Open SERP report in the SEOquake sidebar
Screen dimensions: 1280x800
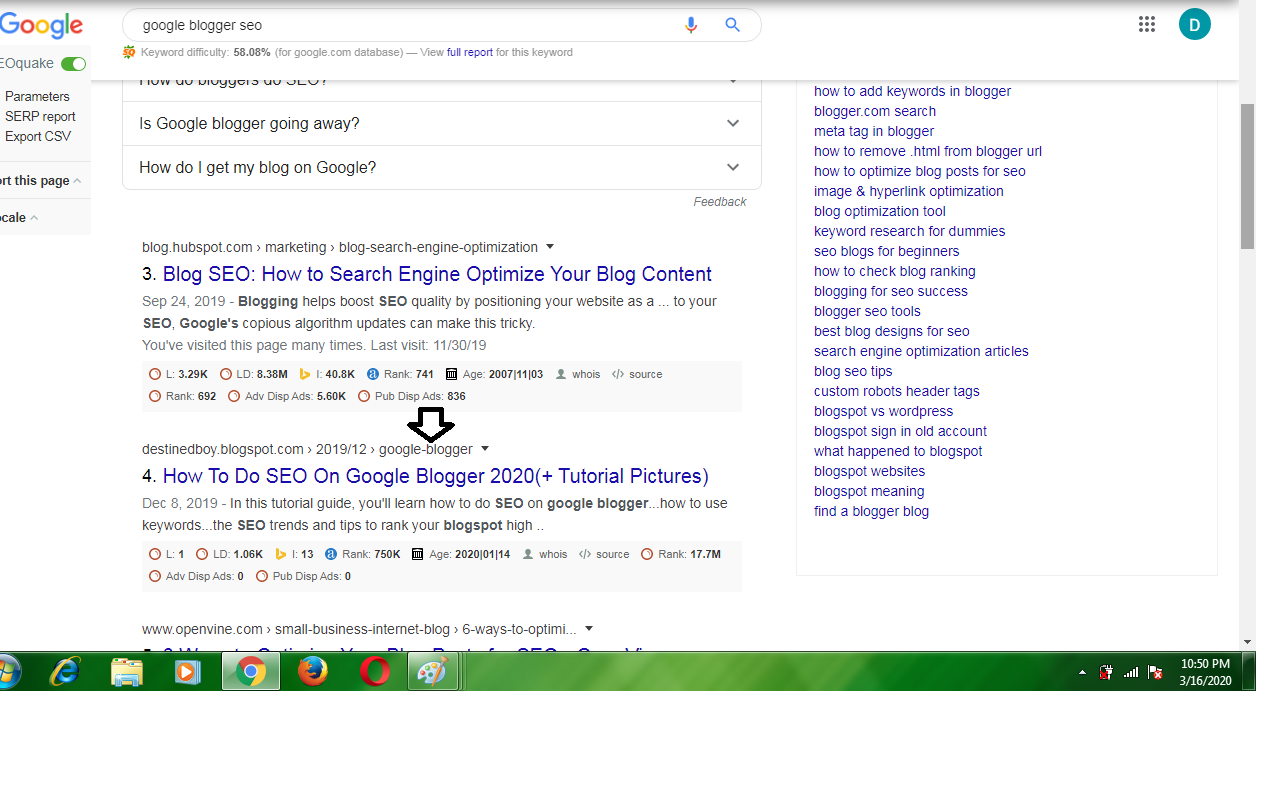coord(40,117)
